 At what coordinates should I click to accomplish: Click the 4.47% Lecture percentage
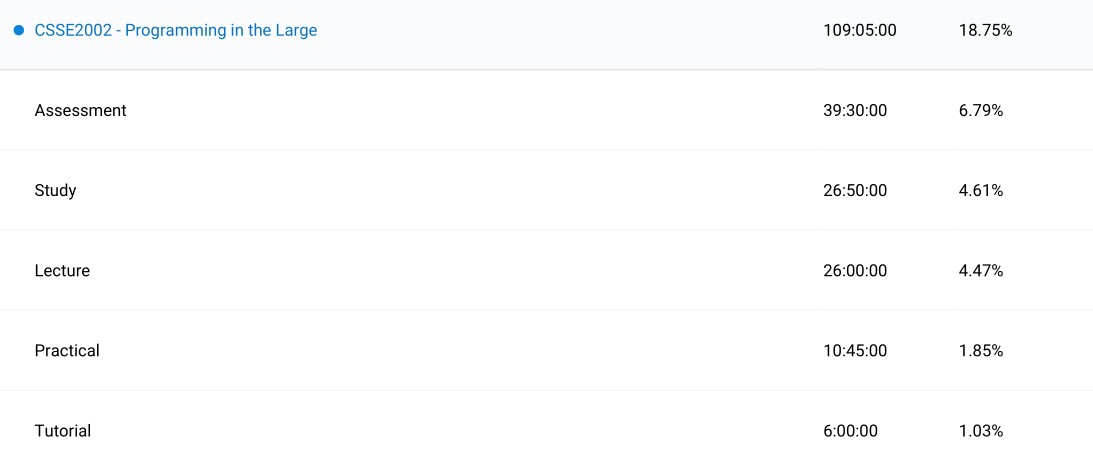coord(980,271)
